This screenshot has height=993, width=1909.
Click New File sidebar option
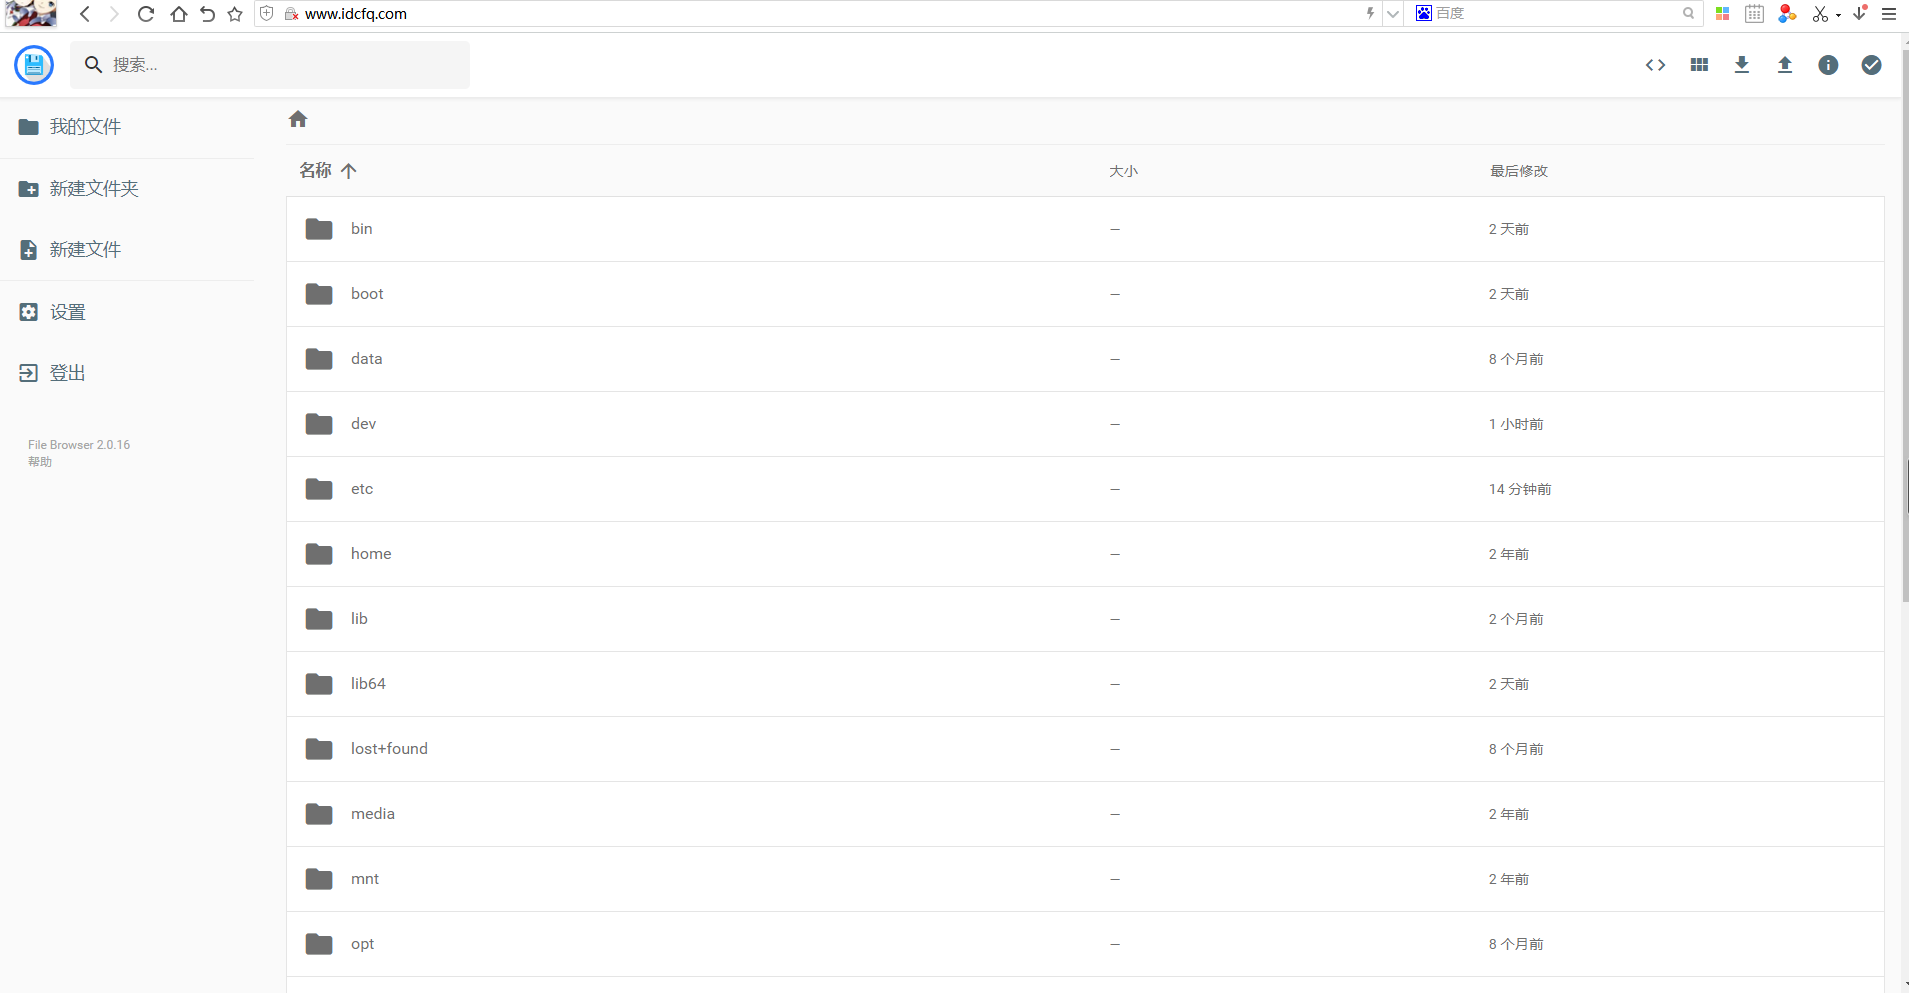tap(85, 250)
